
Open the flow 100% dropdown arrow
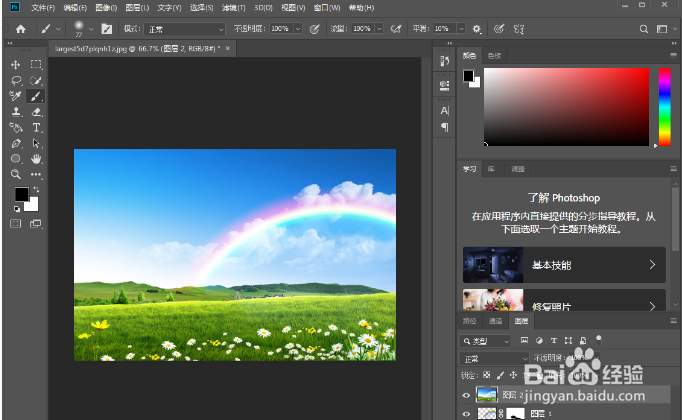[x=379, y=29]
